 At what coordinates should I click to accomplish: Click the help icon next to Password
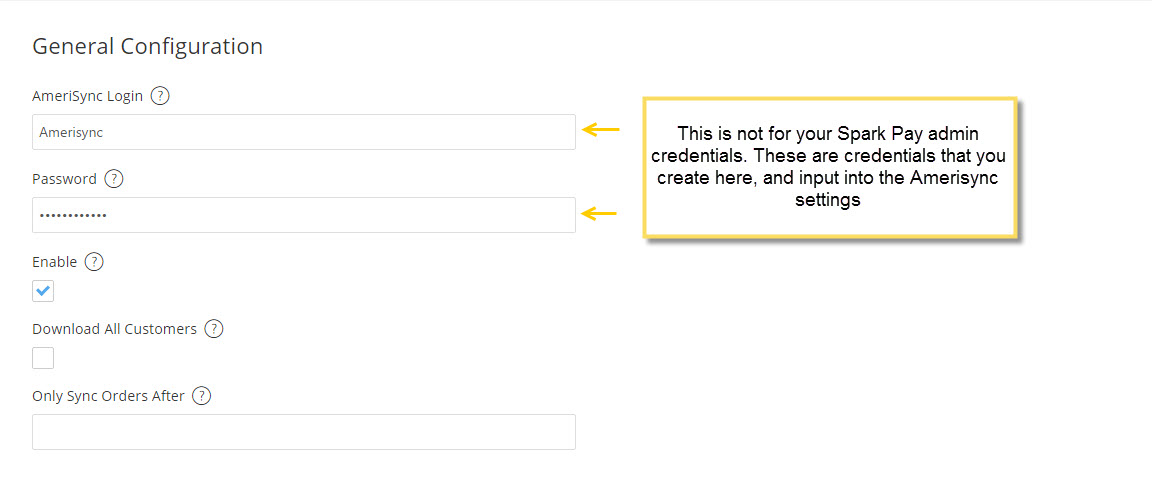114,179
